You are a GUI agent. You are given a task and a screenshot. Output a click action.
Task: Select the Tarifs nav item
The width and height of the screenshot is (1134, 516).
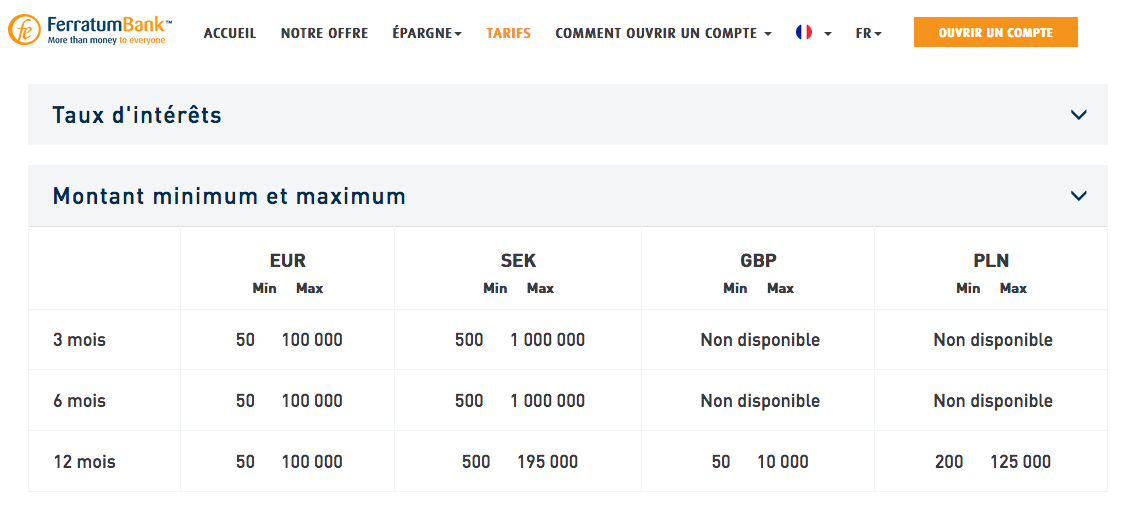pyautogui.click(x=508, y=33)
